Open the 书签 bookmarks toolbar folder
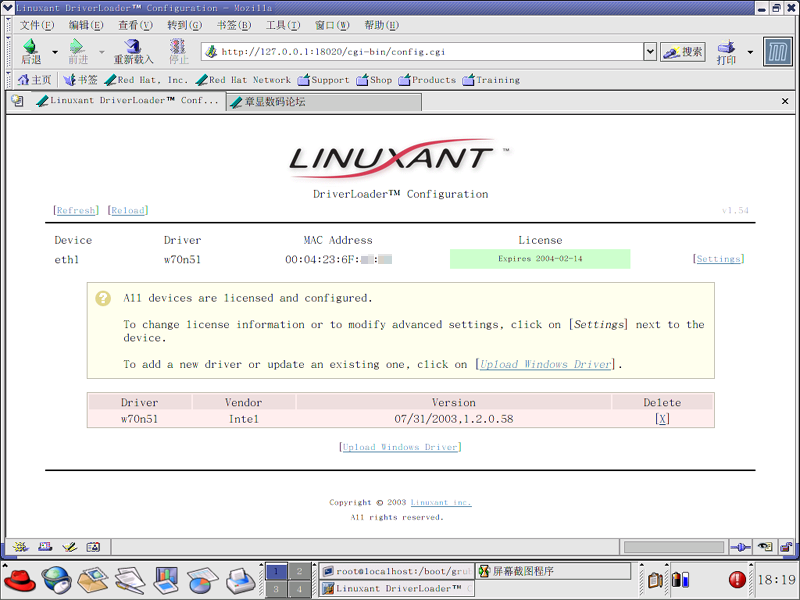The height and width of the screenshot is (600, 800). coord(81,80)
